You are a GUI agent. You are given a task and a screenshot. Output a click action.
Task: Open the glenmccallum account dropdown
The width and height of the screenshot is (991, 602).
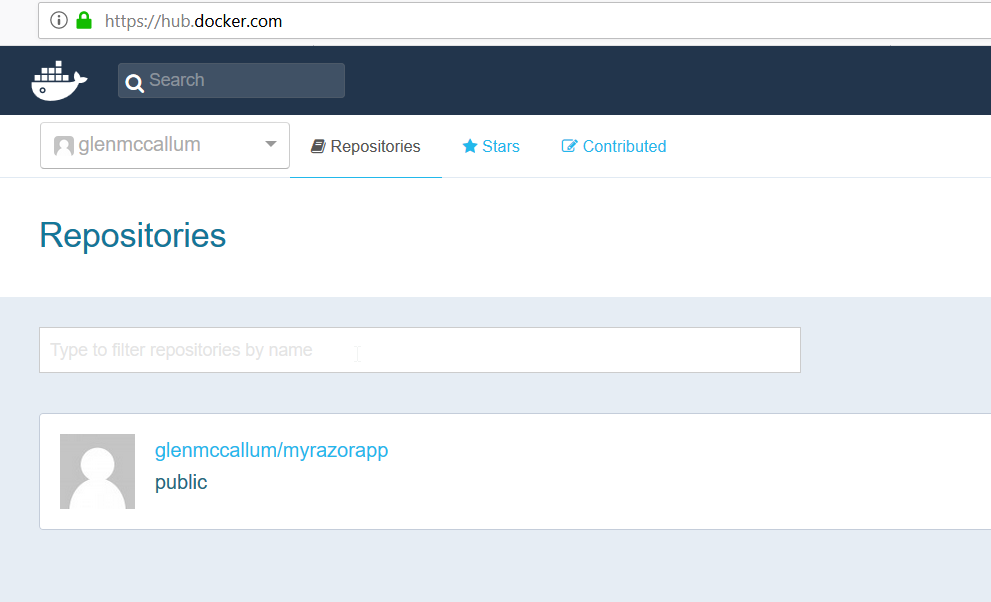click(x=165, y=145)
